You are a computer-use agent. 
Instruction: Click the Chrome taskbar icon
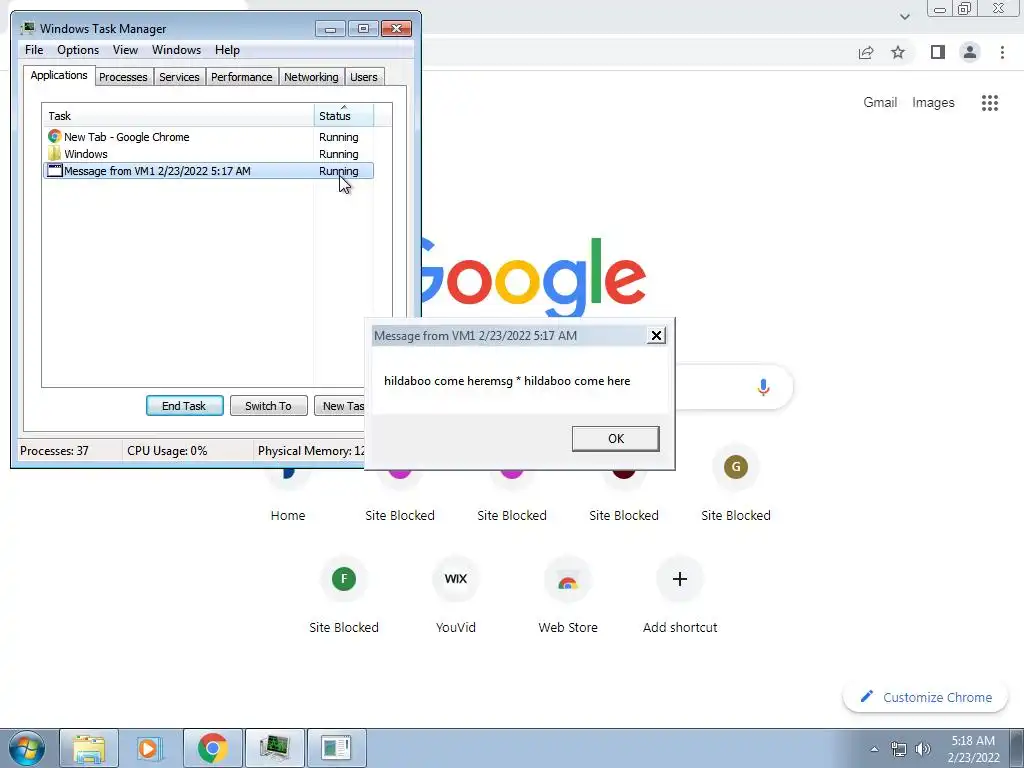point(212,748)
